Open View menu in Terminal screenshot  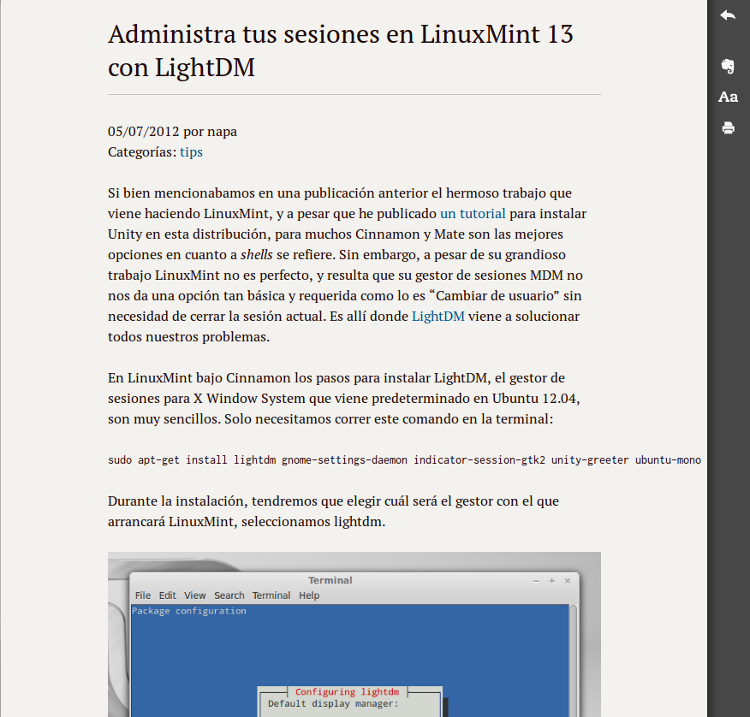pos(195,596)
